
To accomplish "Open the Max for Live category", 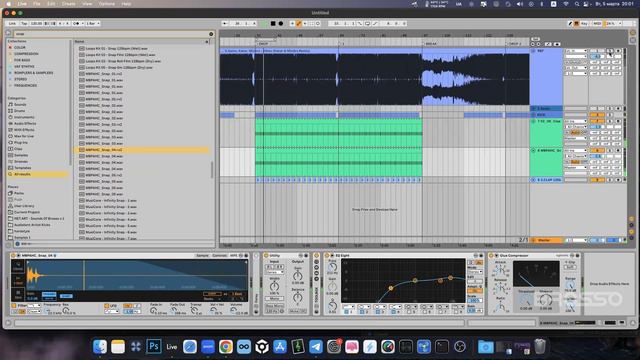I will [x=24, y=136].
